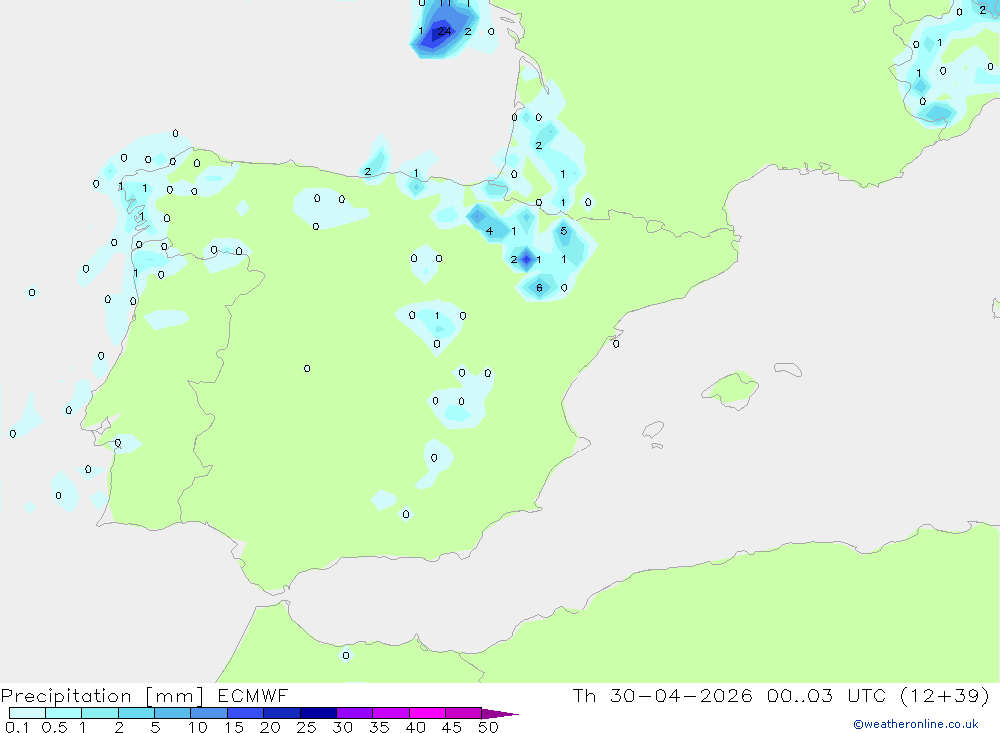Click the legend scale label '10'
The width and height of the screenshot is (1000, 733).
pos(198,727)
